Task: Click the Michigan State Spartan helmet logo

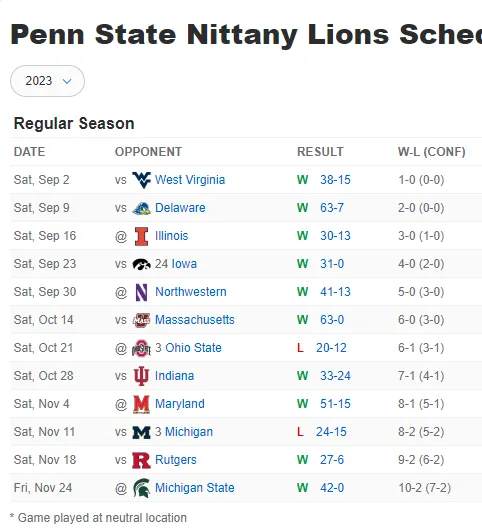Action: 141,488
